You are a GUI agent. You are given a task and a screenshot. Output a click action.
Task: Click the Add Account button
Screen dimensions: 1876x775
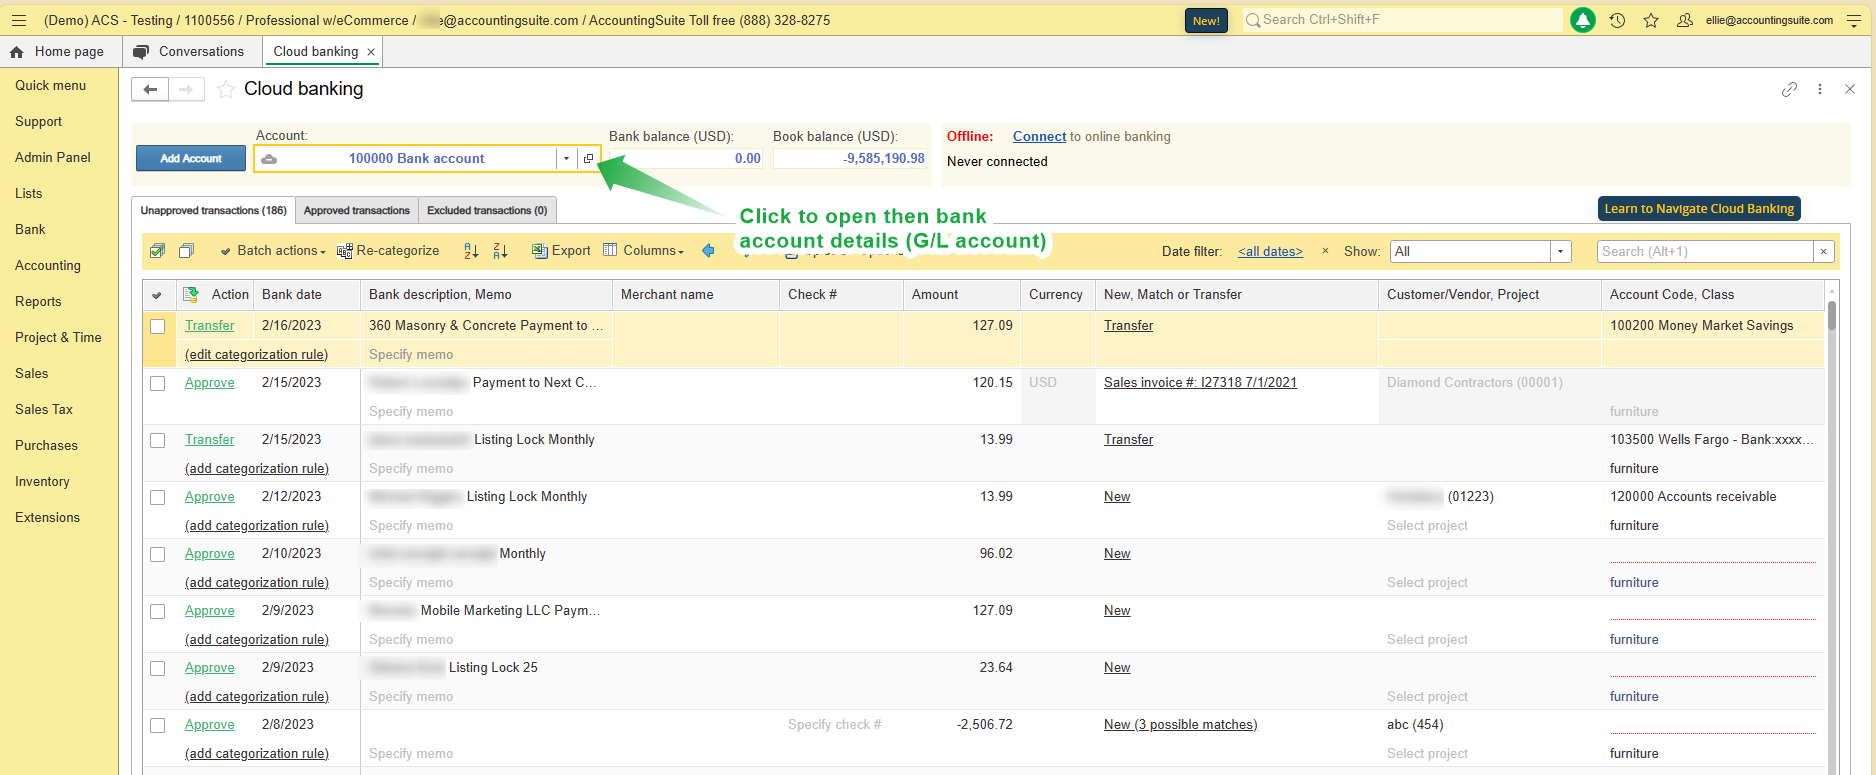(x=191, y=158)
